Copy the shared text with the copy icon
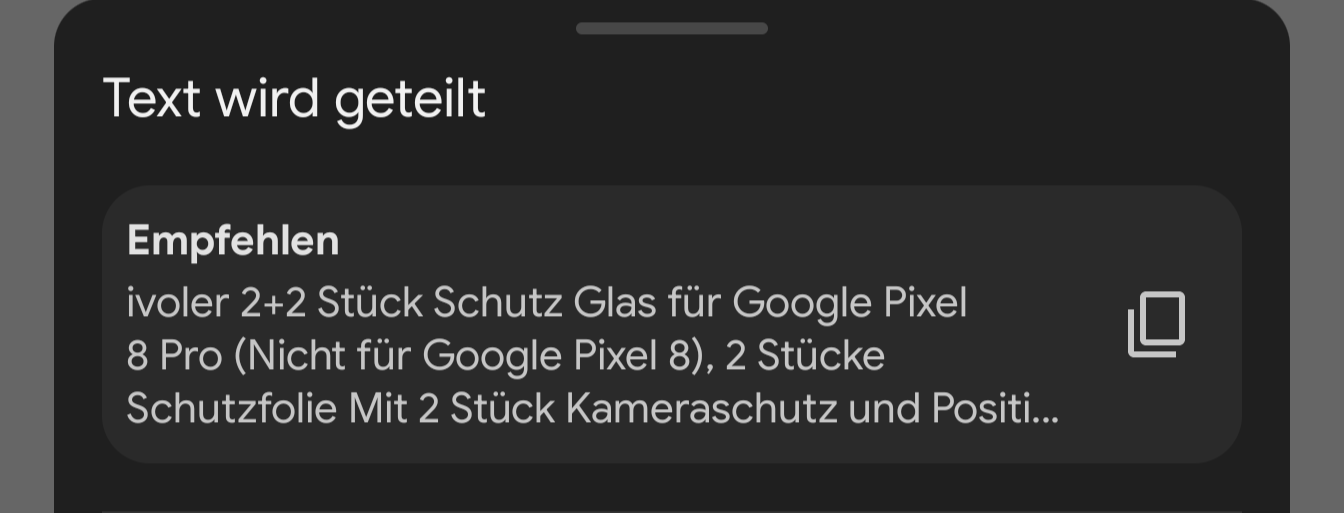Image resolution: width=1344 pixels, height=513 pixels. click(1156, 324)
